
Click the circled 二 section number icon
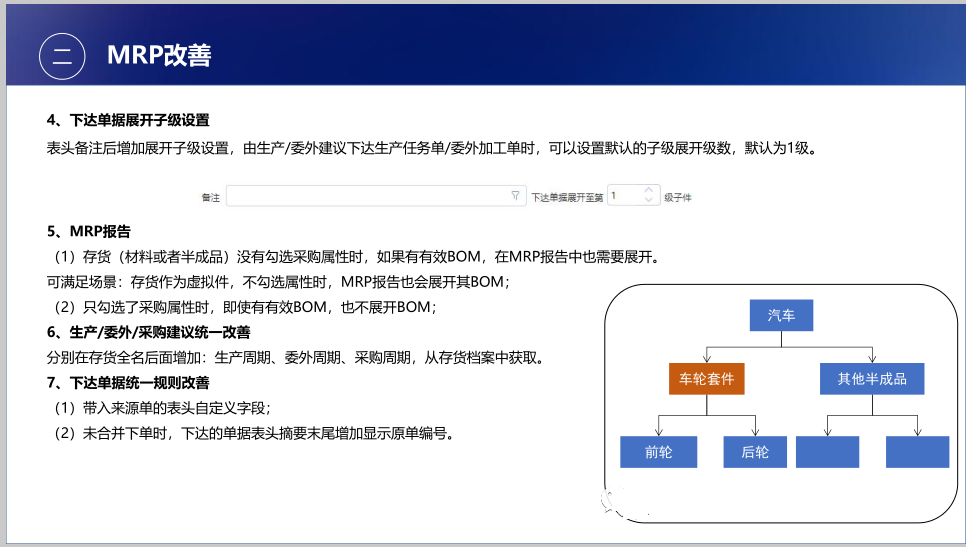coord(62,56)
